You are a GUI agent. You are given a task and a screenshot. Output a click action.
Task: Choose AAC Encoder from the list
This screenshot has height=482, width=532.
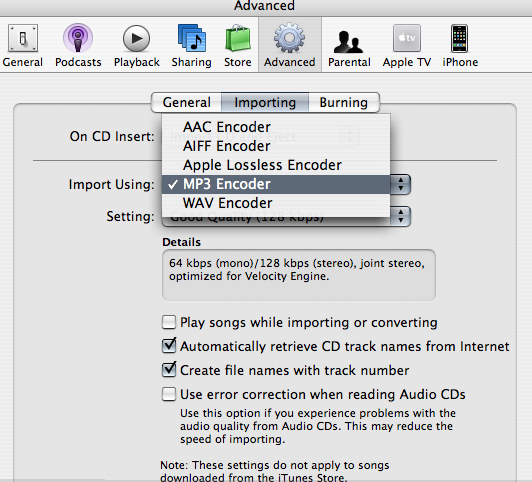point(276,127)
